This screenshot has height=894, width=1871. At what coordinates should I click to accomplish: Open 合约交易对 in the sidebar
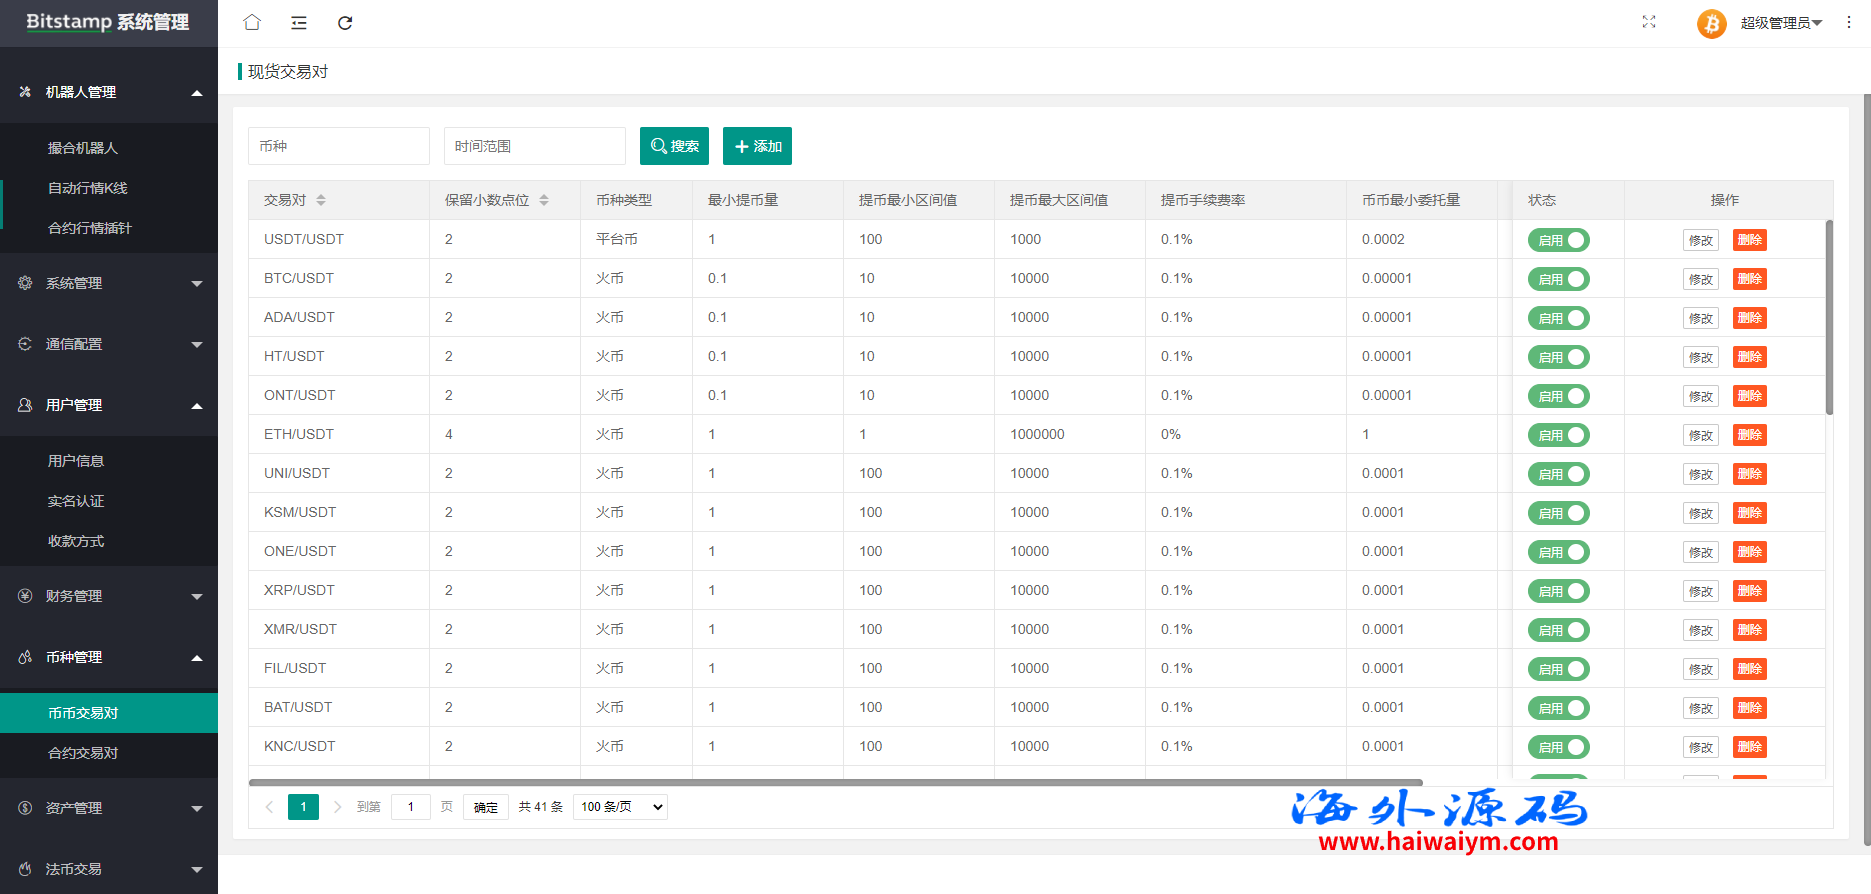[x=83, y=753]
